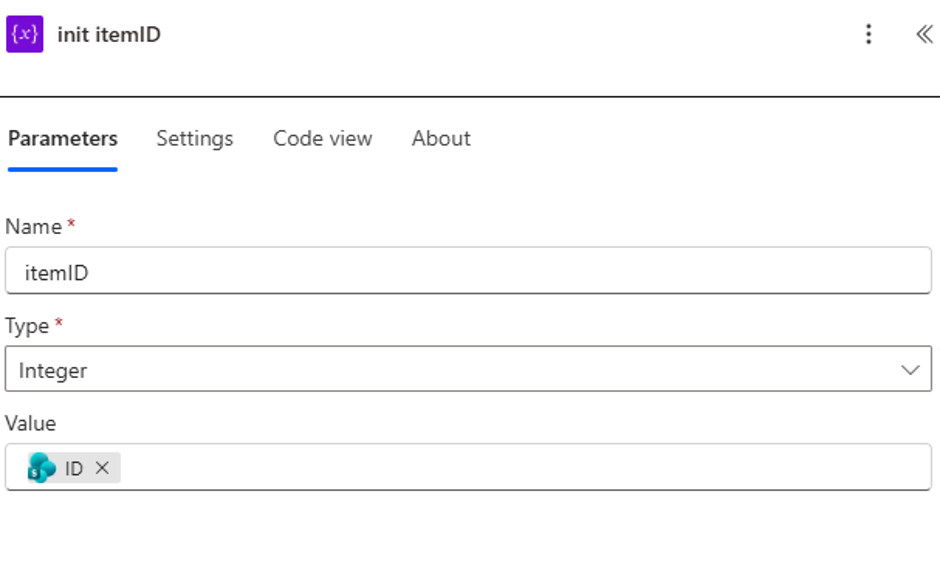The height and width of the screenshot is (573, 940).
Task: Click the init itemID action title
Action: tap(109, 34)
